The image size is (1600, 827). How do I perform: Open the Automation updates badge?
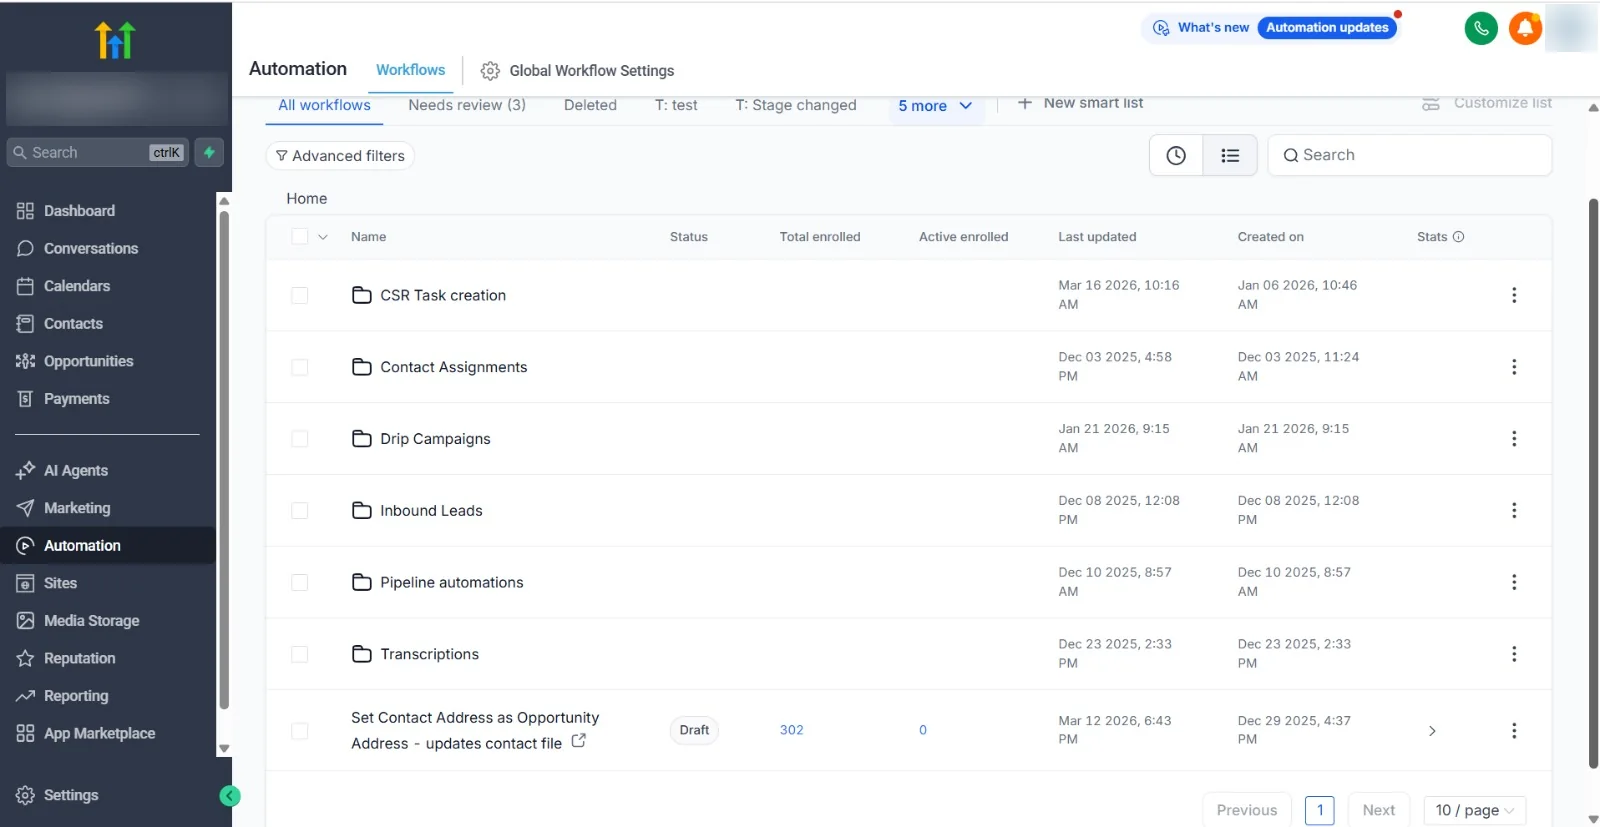coord(1327,28)
